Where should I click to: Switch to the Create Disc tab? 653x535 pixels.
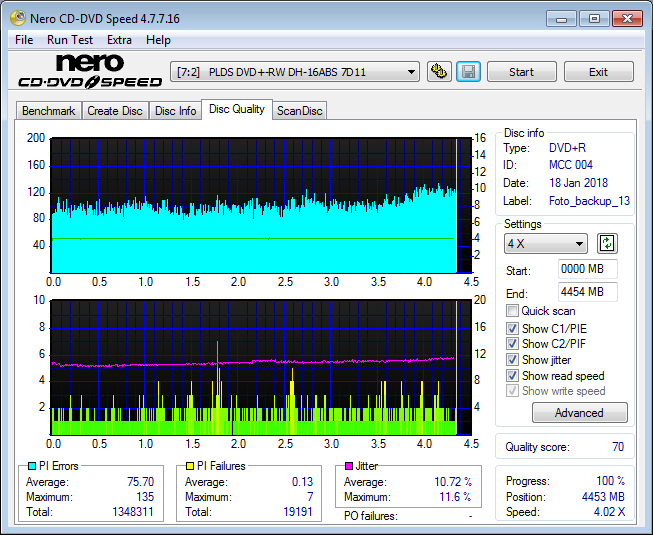click(115, 111)
